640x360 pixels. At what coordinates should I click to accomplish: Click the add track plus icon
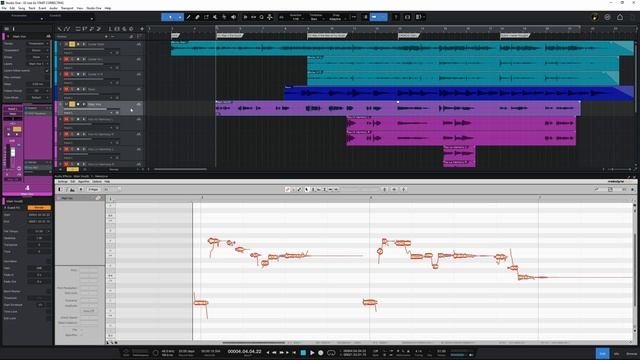[142, 29]
